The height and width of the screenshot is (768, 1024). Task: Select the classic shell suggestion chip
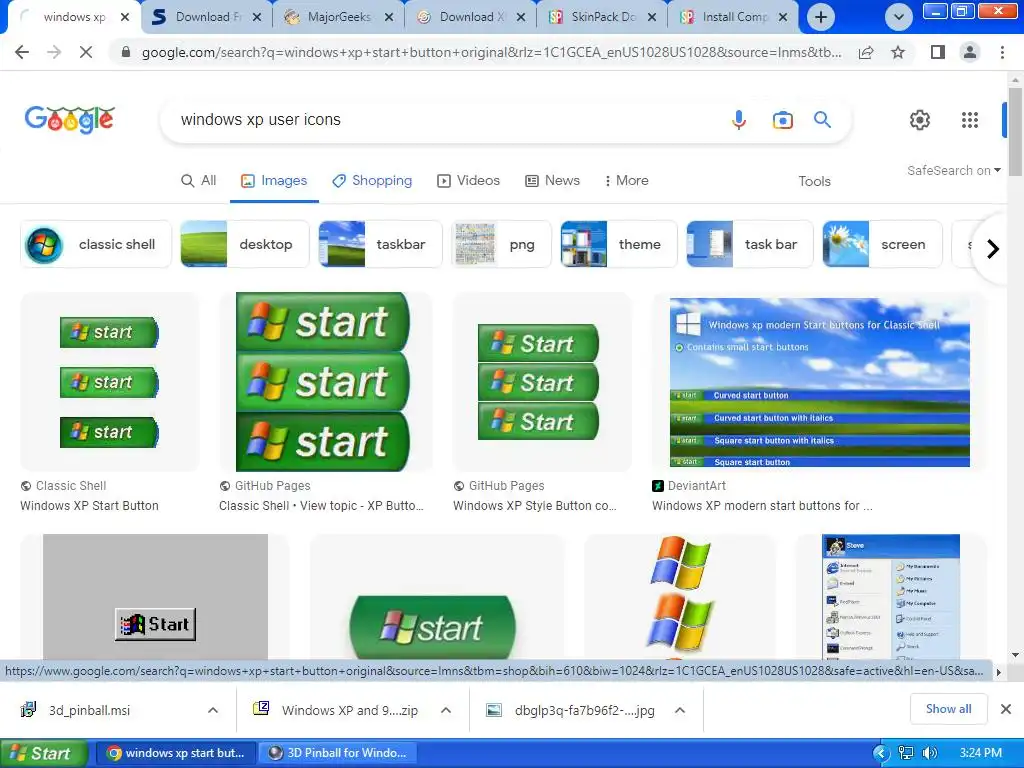click(96, 244)
